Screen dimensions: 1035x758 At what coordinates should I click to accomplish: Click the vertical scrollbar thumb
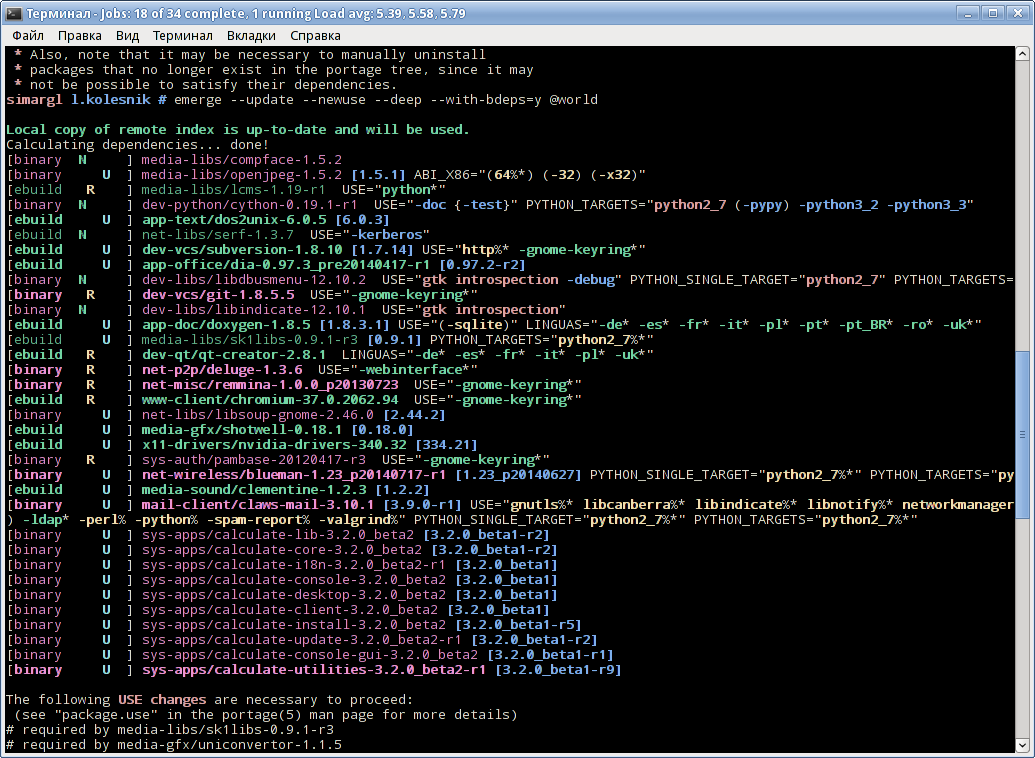[1022, 434]
